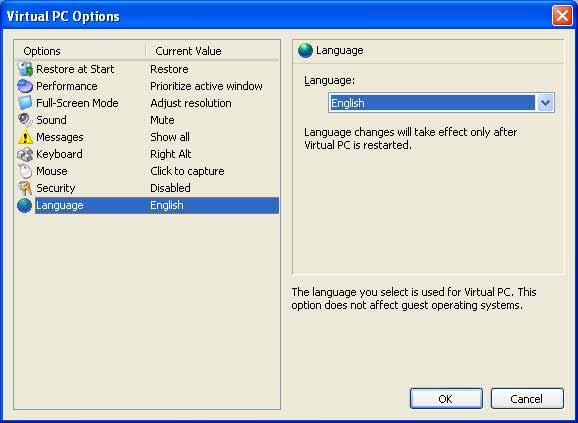The width and height of the screenshot is (578, 423).
Task: Click the globe icon in Language panel header
Action: (x=305, y=50)
